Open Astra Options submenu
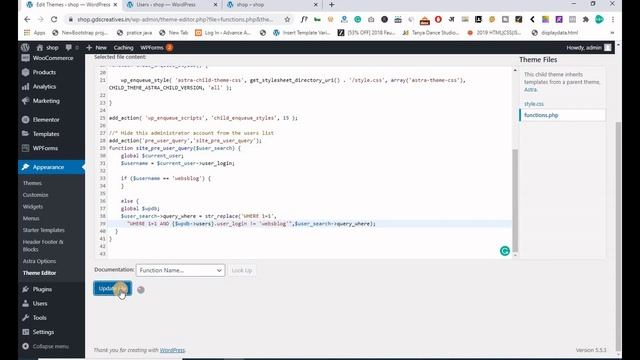Image resolution: width=640 pixels, height=360 pixels. (x=39, y=261)
